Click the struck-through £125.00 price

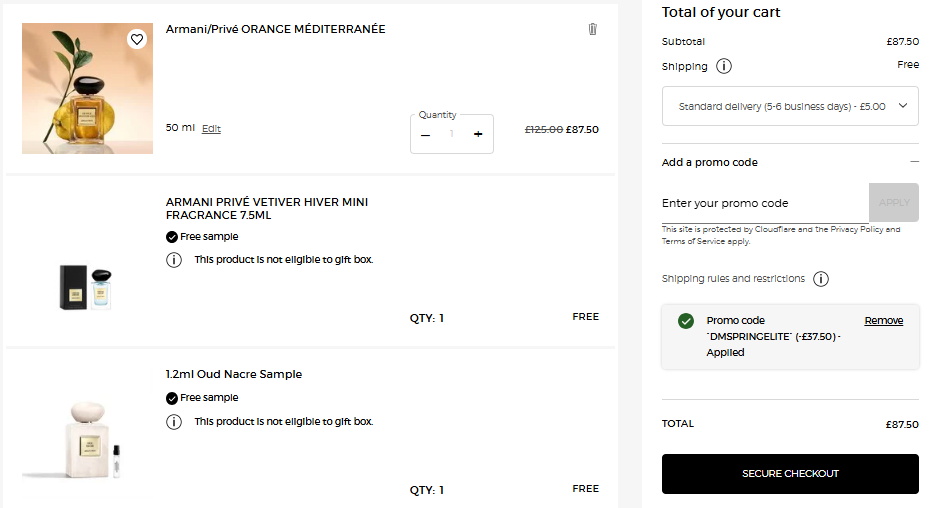(x=543, y=130)
